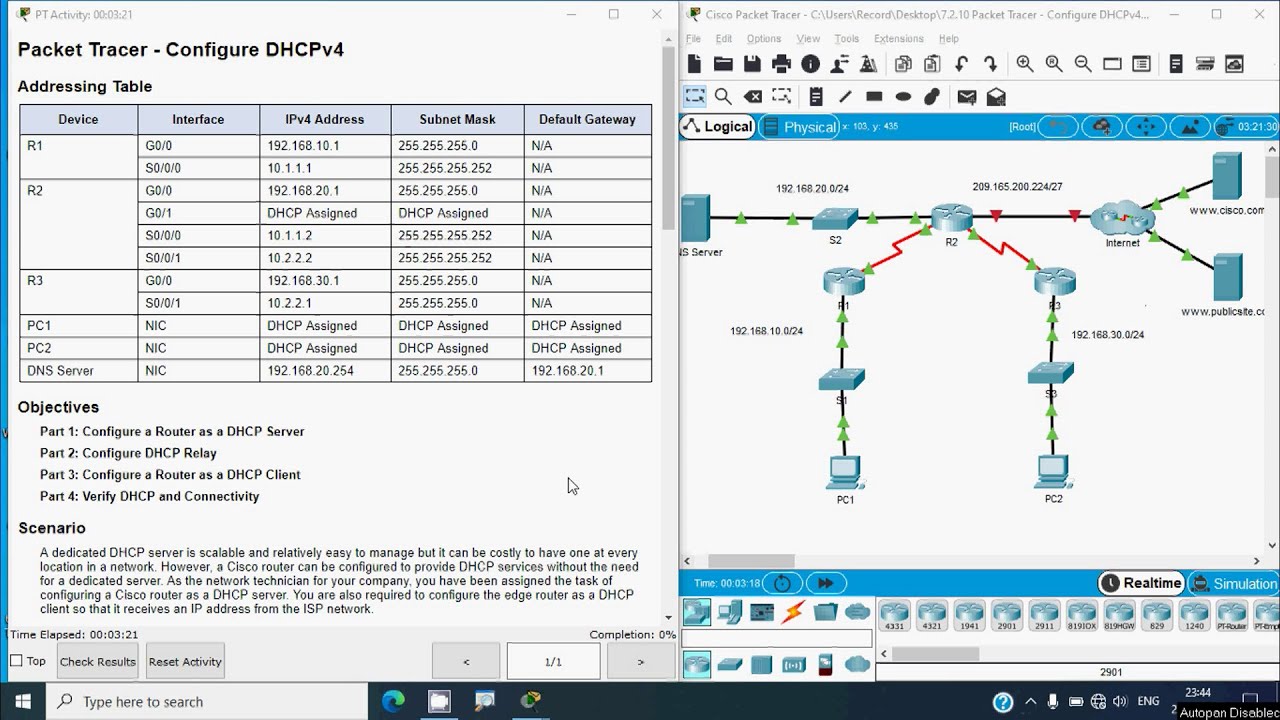Click the Zoom In magnifier icon
The image size is (1280, 720).
1025,64
